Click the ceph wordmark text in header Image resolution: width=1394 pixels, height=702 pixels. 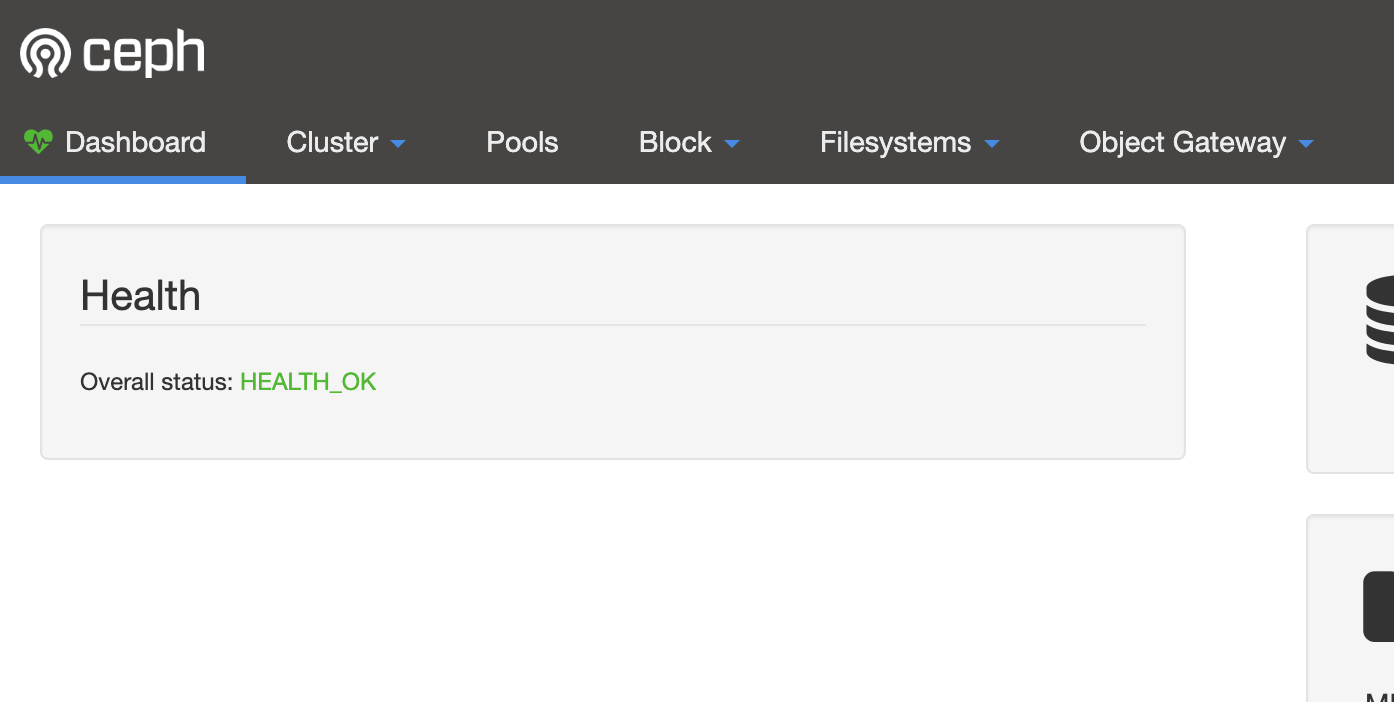[144, 53]
